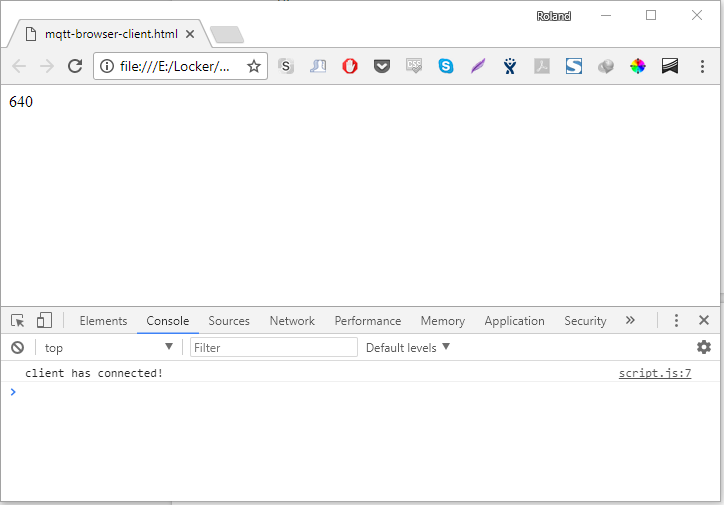Expand more DevTools tabs chevron
724x505 pixels.
[x=630, y=321]
